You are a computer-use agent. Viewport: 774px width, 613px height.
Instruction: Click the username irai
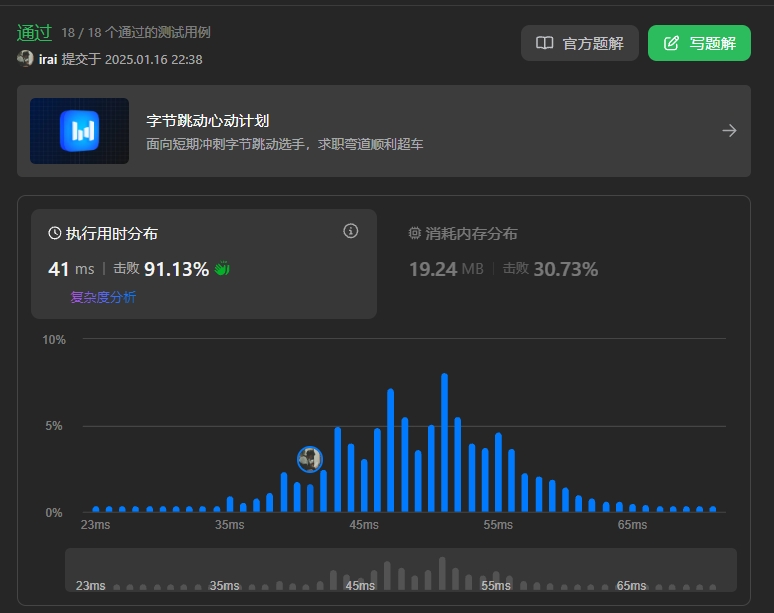click(48, 60)
